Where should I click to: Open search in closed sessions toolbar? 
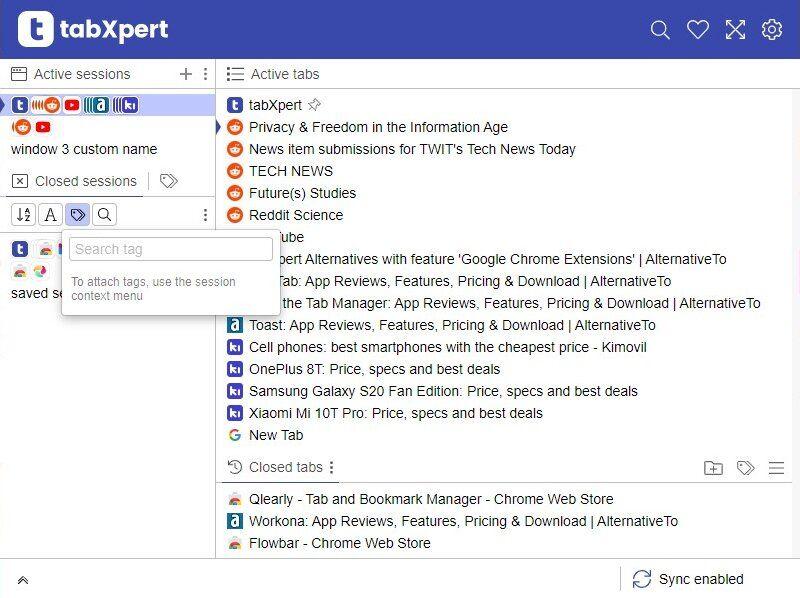[x=105, y=214]
